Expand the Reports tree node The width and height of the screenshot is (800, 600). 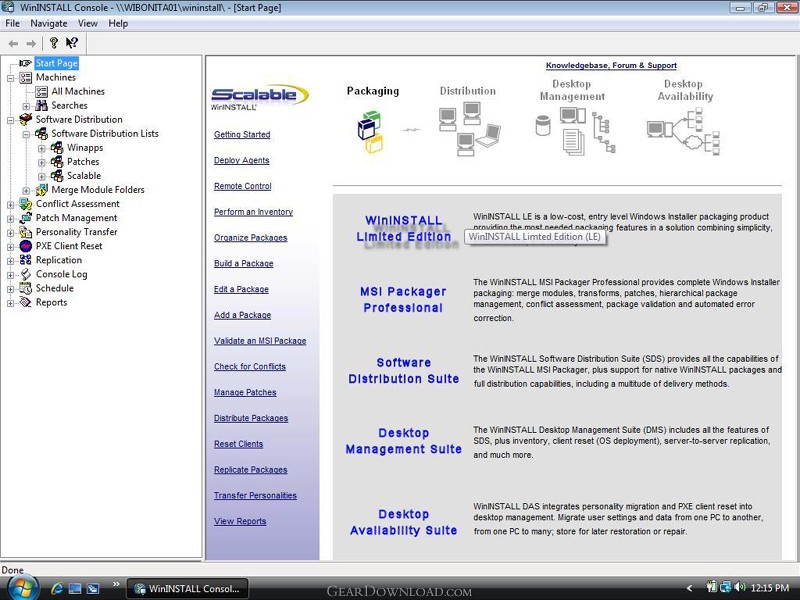coord(10,303)
